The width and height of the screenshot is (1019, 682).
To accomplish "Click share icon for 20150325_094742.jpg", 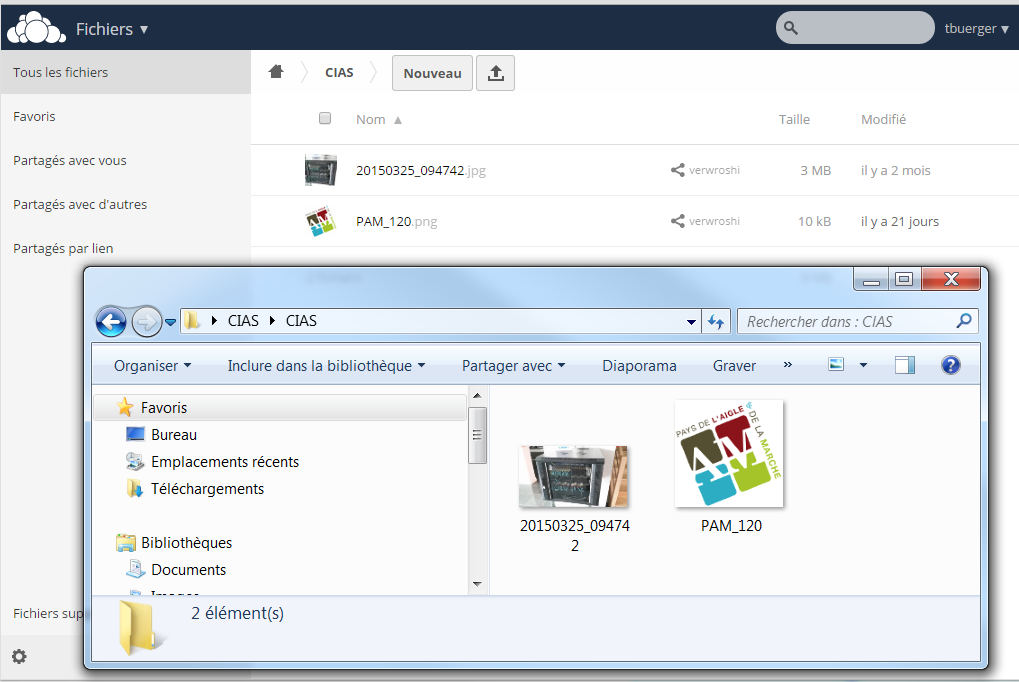I will pyautogui.click(x=677, y=170).
